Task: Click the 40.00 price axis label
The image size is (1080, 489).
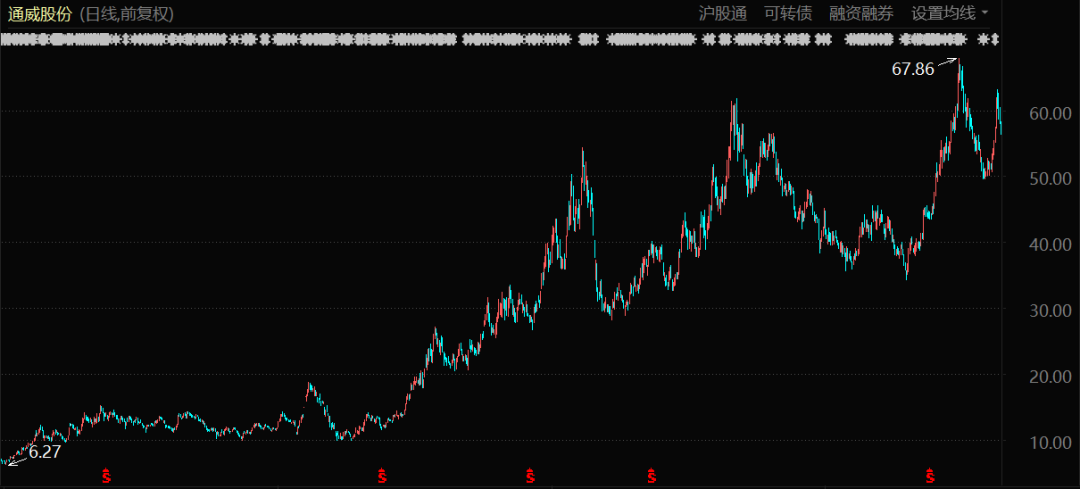Action: 1050,245
